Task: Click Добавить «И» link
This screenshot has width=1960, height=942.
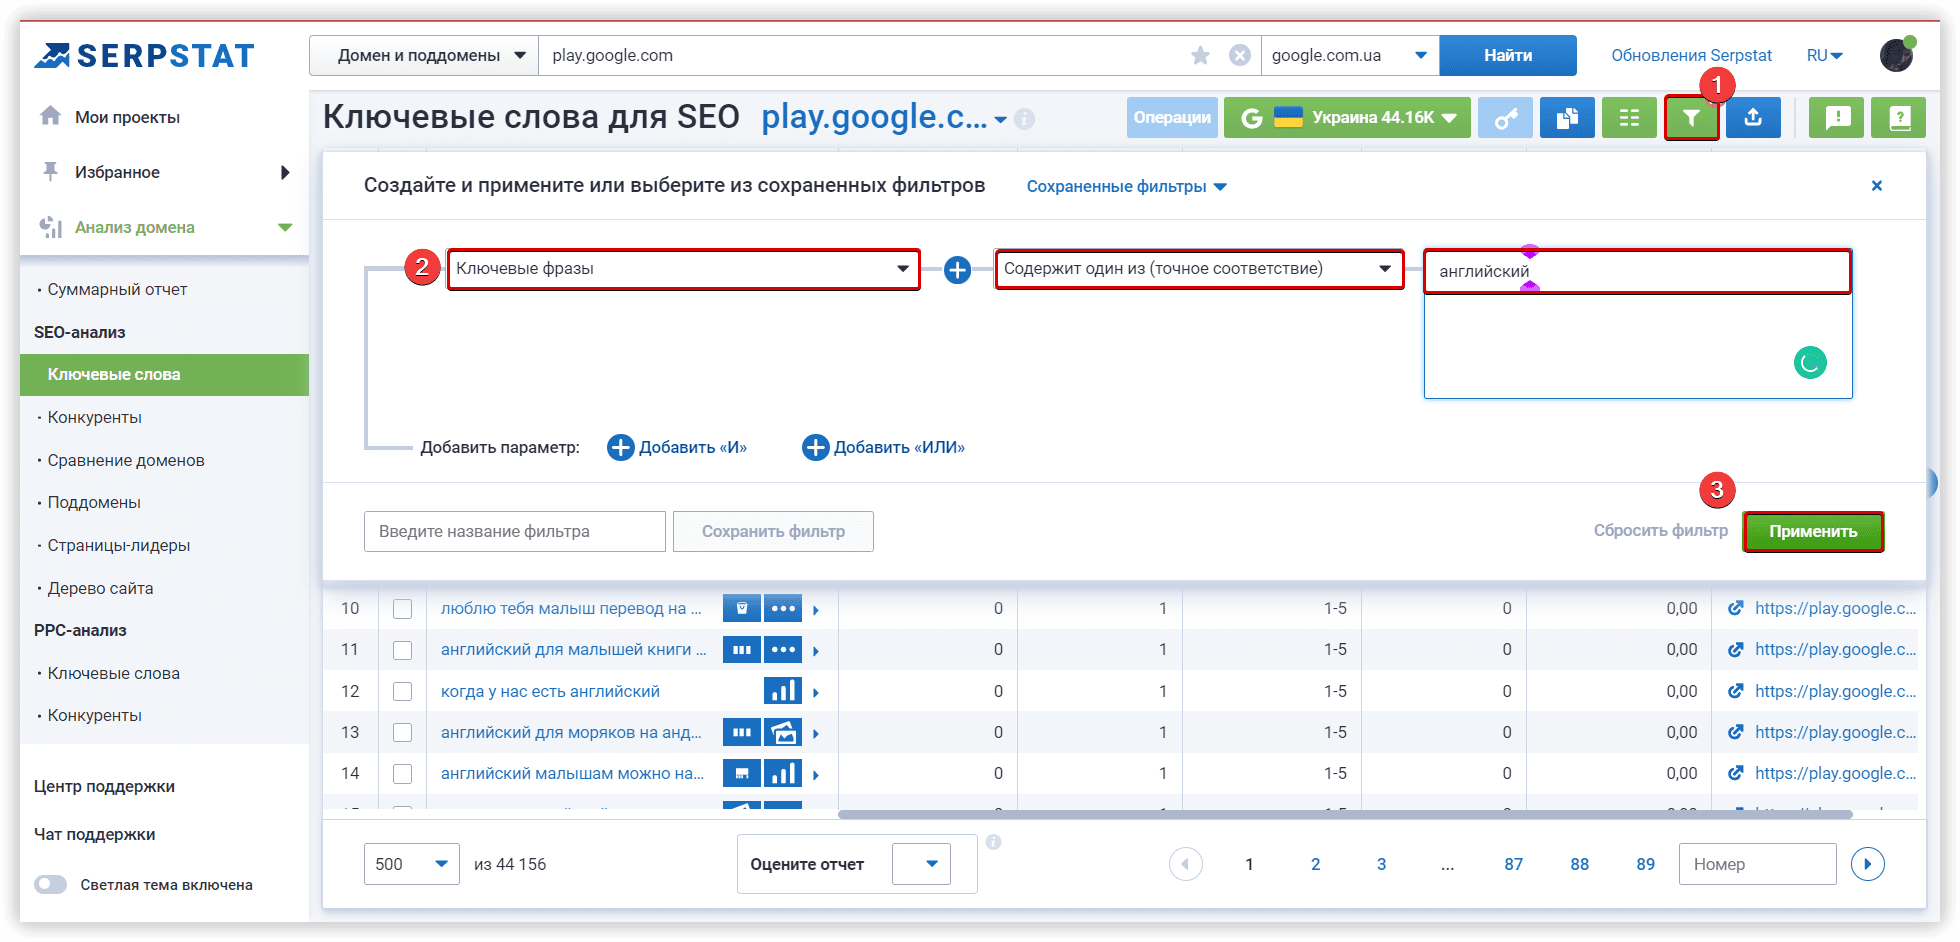Action: pos(677,448)
